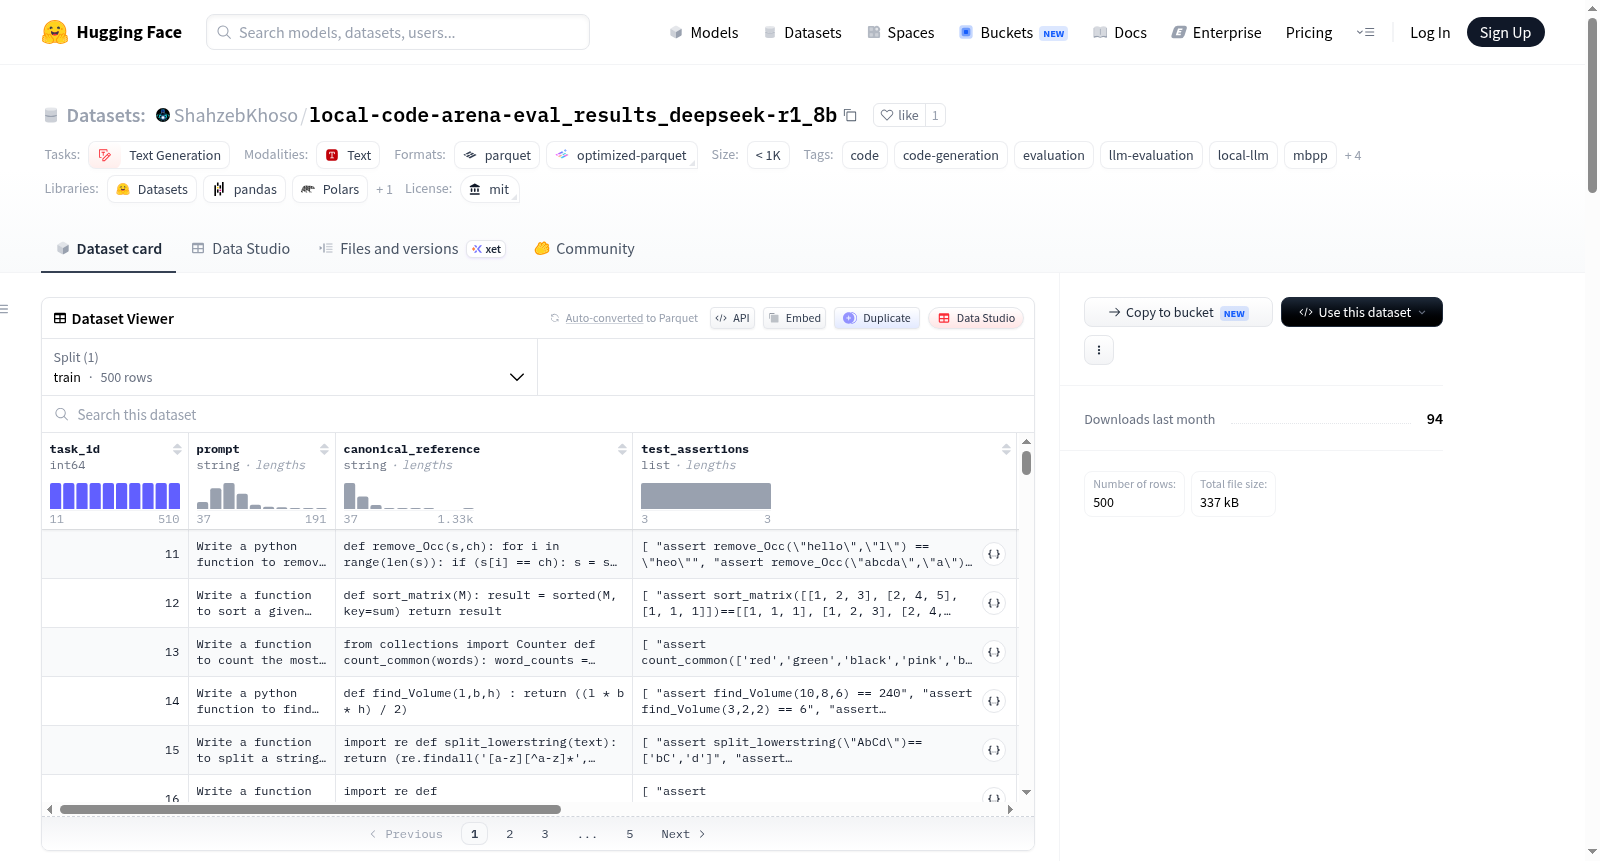
Task: Go to page 2 of dataset rows
Action: (x=510, y=834)
